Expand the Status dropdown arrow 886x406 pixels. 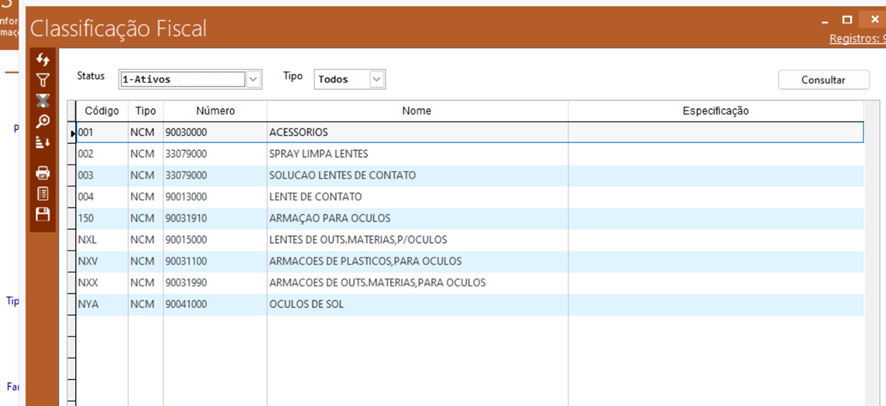coord(253,79)
